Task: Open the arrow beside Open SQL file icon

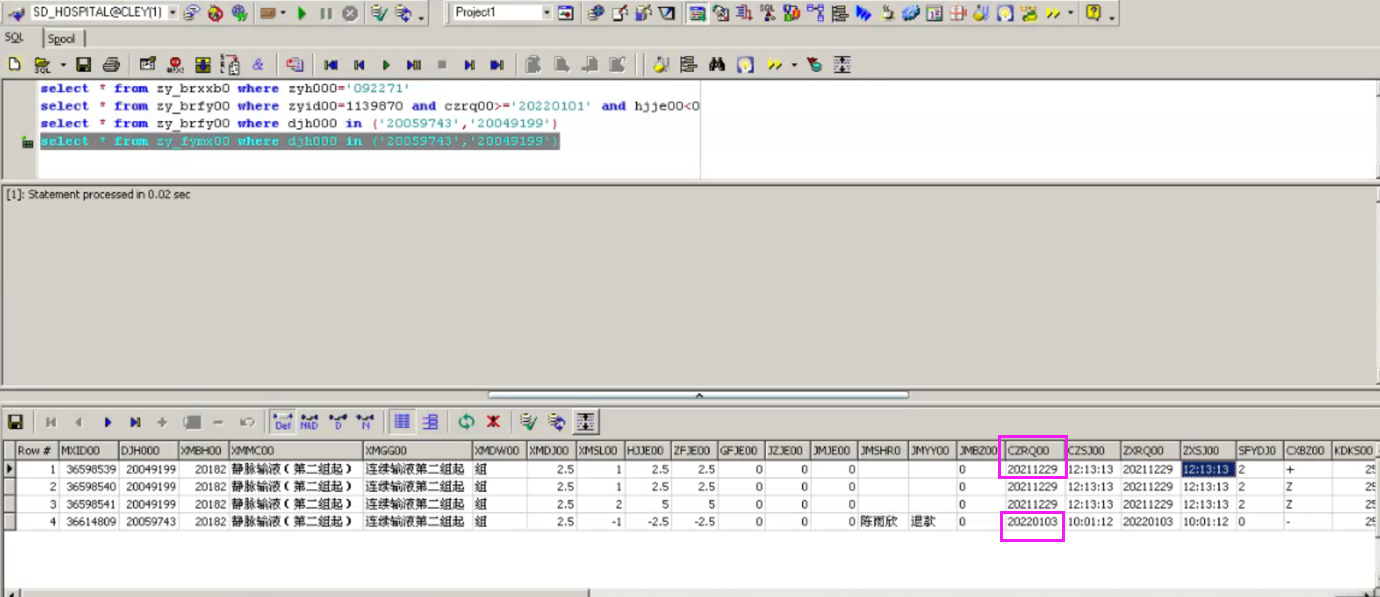Action: [63, 65]
